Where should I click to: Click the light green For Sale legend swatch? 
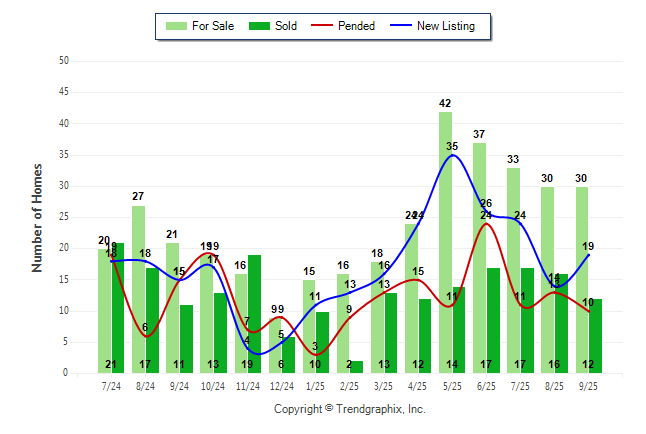click(x=176, y=26)
